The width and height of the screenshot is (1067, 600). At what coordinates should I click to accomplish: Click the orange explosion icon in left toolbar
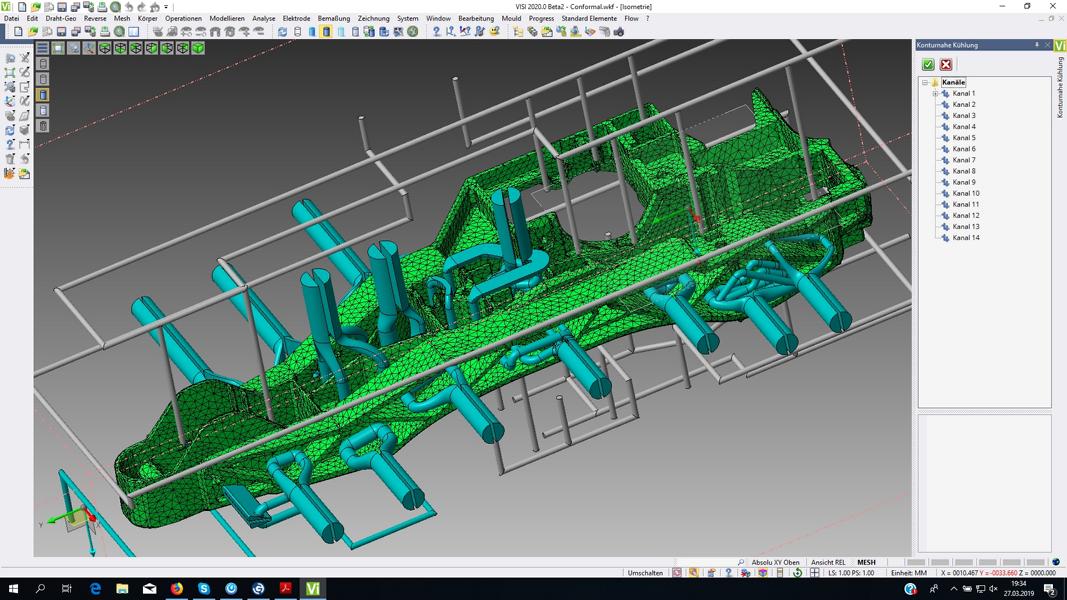[10, 173]
